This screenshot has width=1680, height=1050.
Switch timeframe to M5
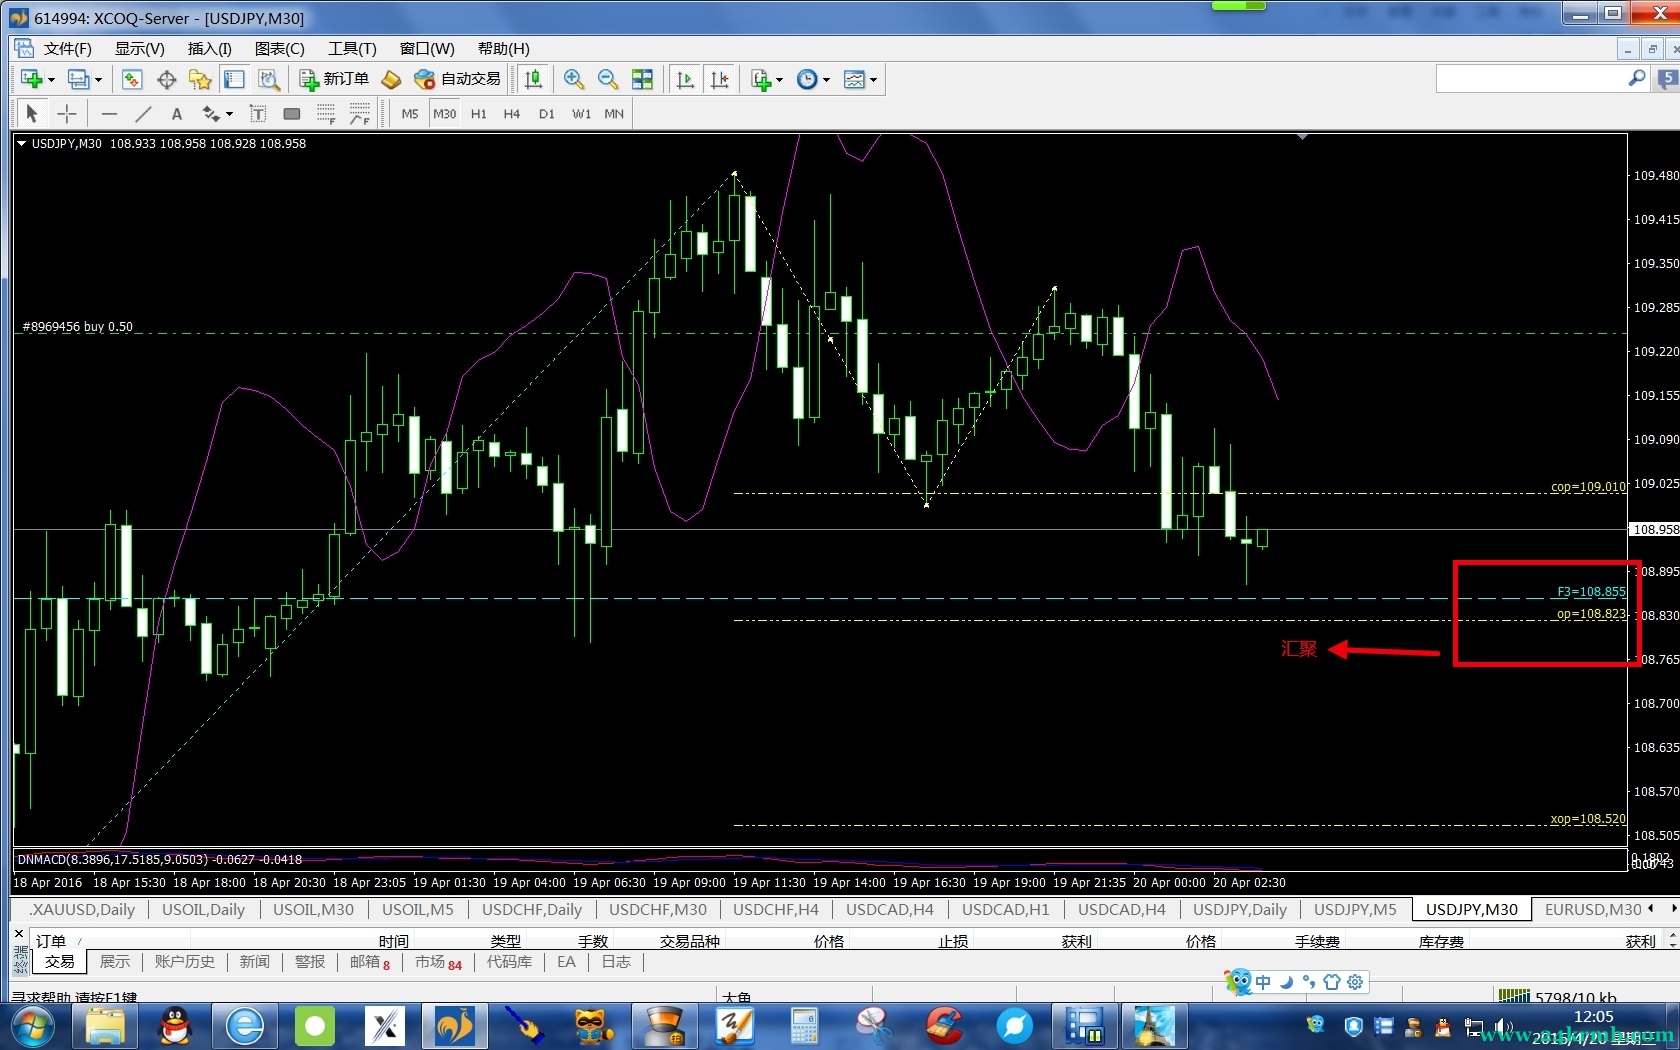coord(410,114)
